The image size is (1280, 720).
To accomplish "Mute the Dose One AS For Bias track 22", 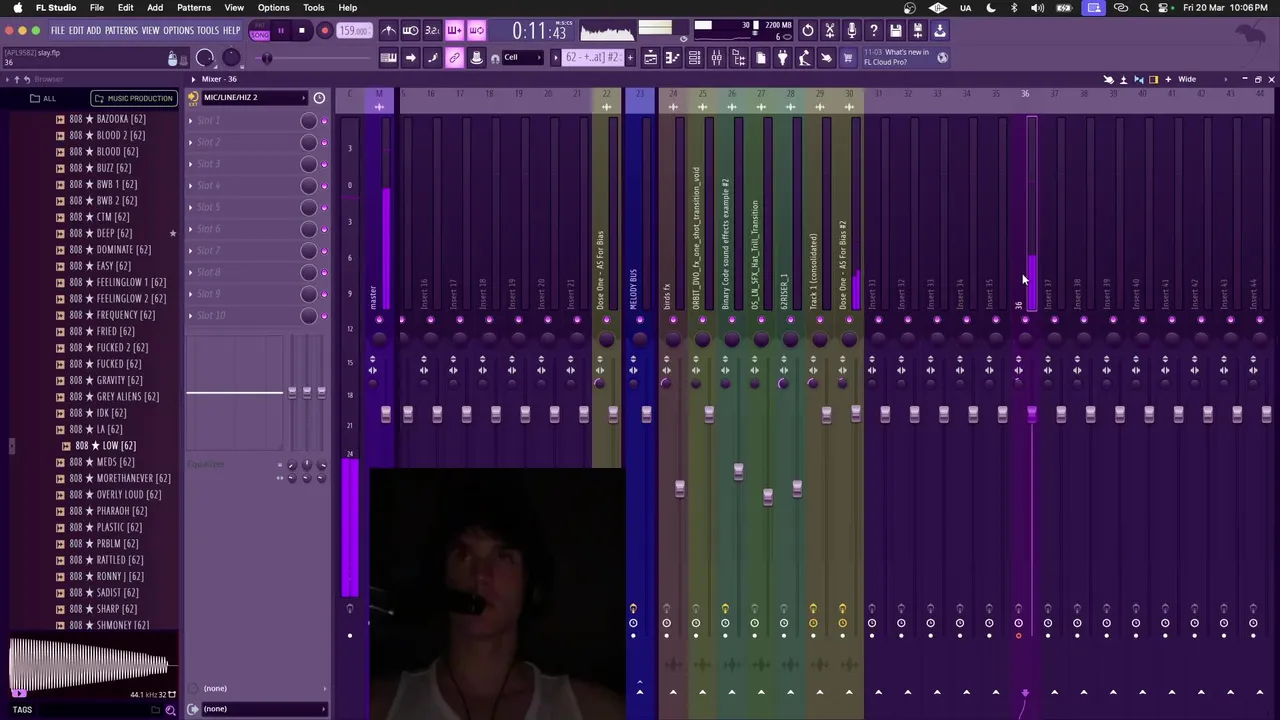I will pos(606,320).
